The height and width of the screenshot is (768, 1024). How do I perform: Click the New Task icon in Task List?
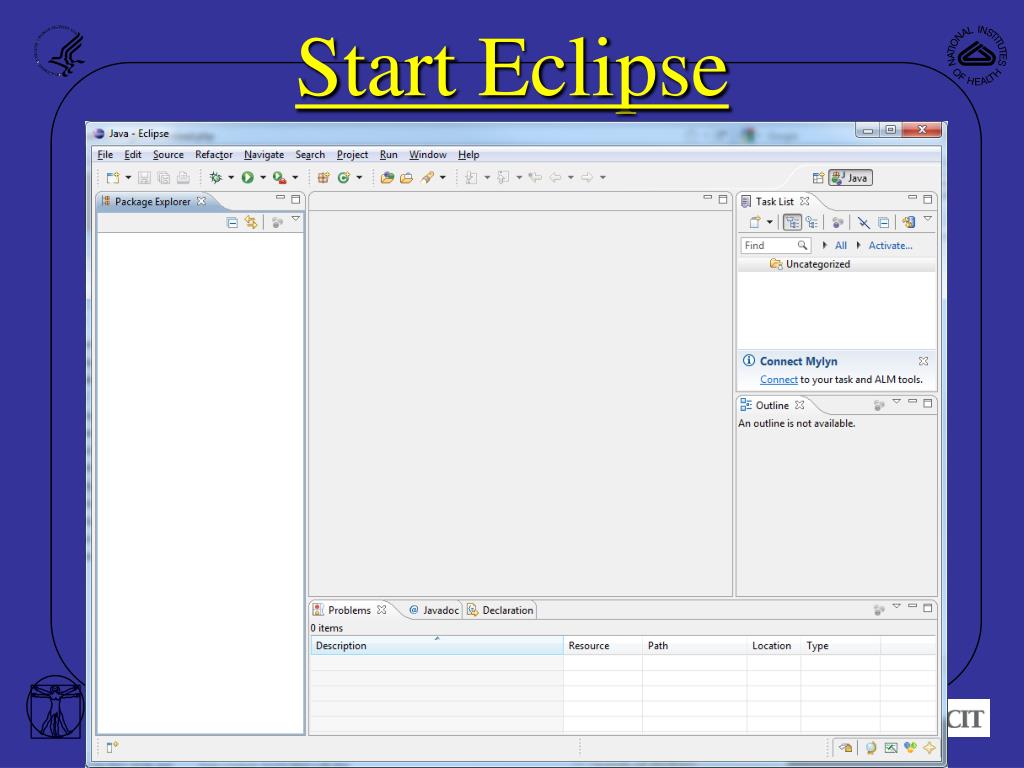pos(755,223)
